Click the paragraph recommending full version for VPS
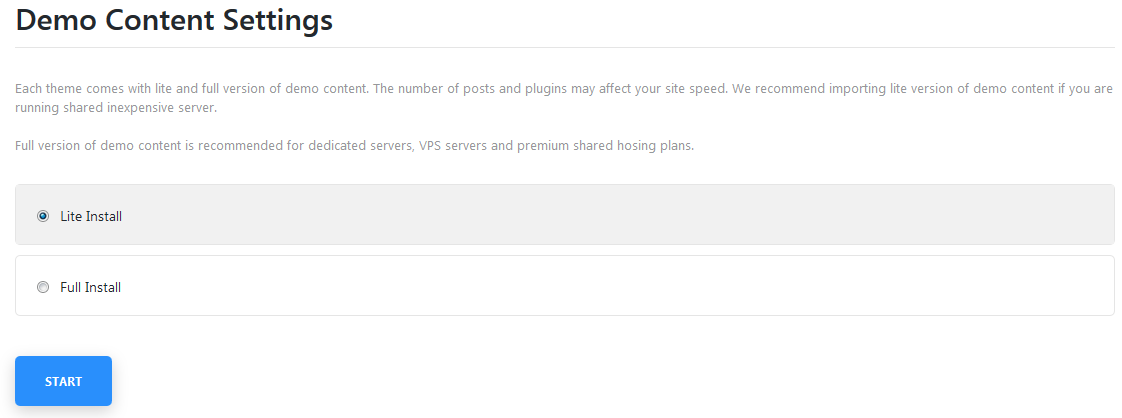Image resolution: width=1122 pixels, height=418 pixels. point(354,146)
